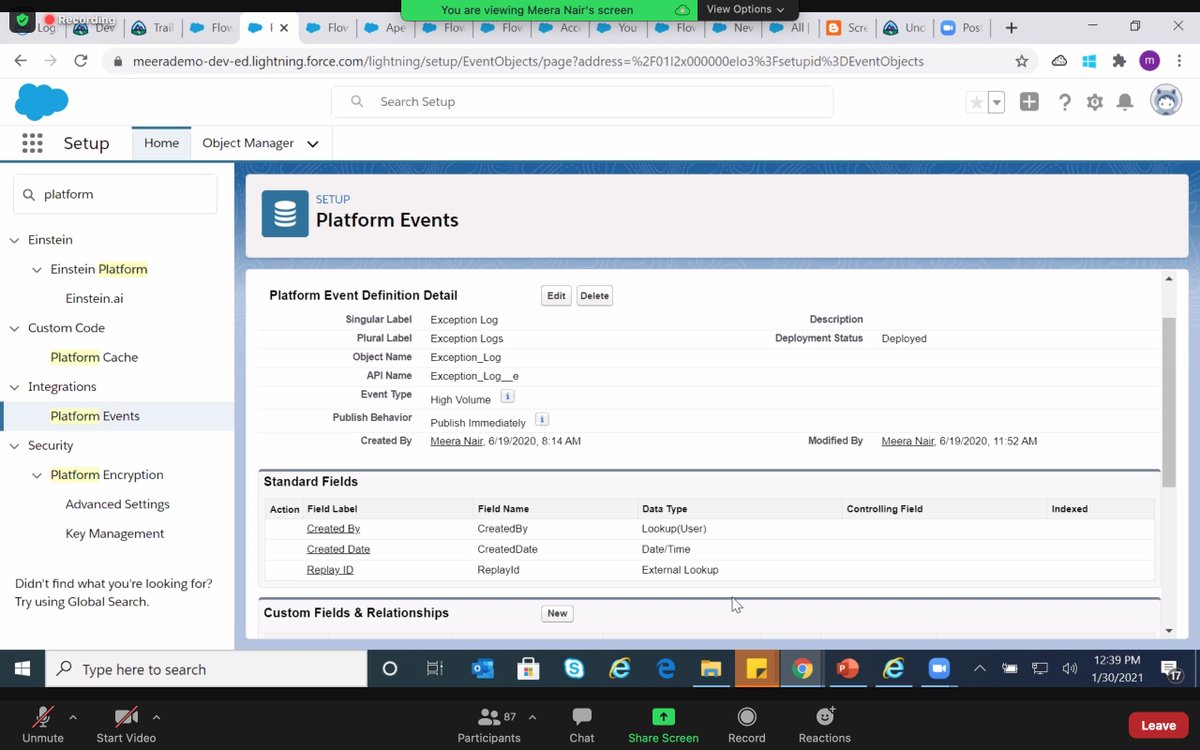The image size is (1200, 750).
Task: Bookmark this page with the star
Action: 1021,61
